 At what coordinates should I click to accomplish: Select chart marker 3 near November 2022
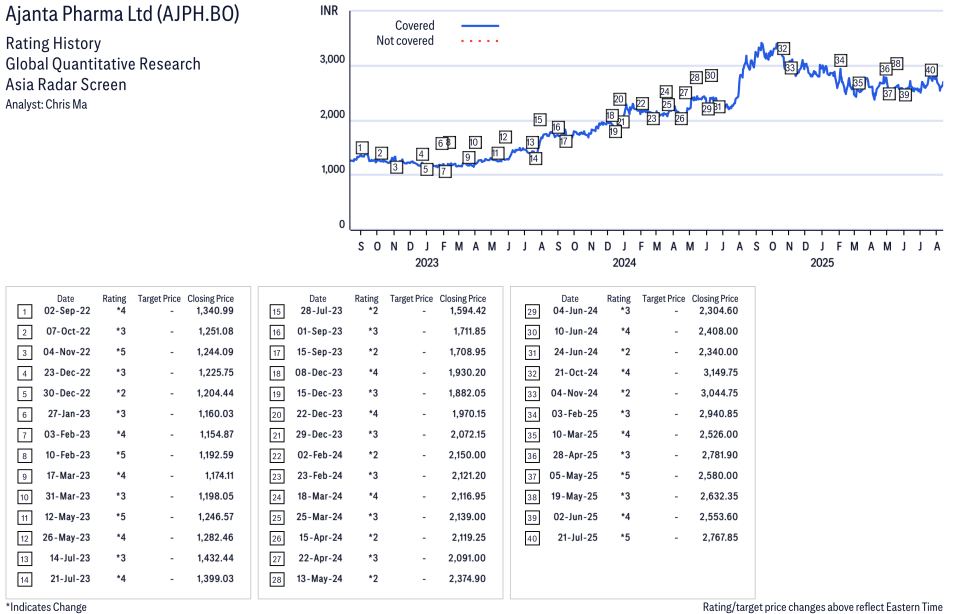pyautogui.click(x=396, y=167)
